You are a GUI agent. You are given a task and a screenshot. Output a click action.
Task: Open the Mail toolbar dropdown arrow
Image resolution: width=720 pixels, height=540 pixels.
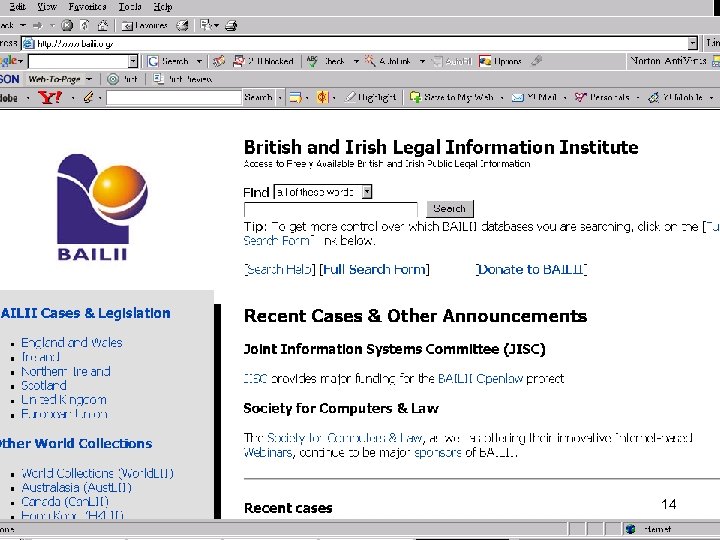[x=216, y=25]
